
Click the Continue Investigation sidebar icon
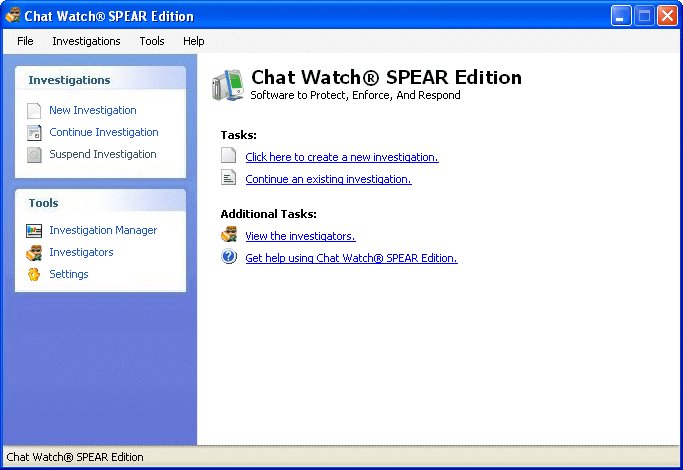click(x=34, y=132)
